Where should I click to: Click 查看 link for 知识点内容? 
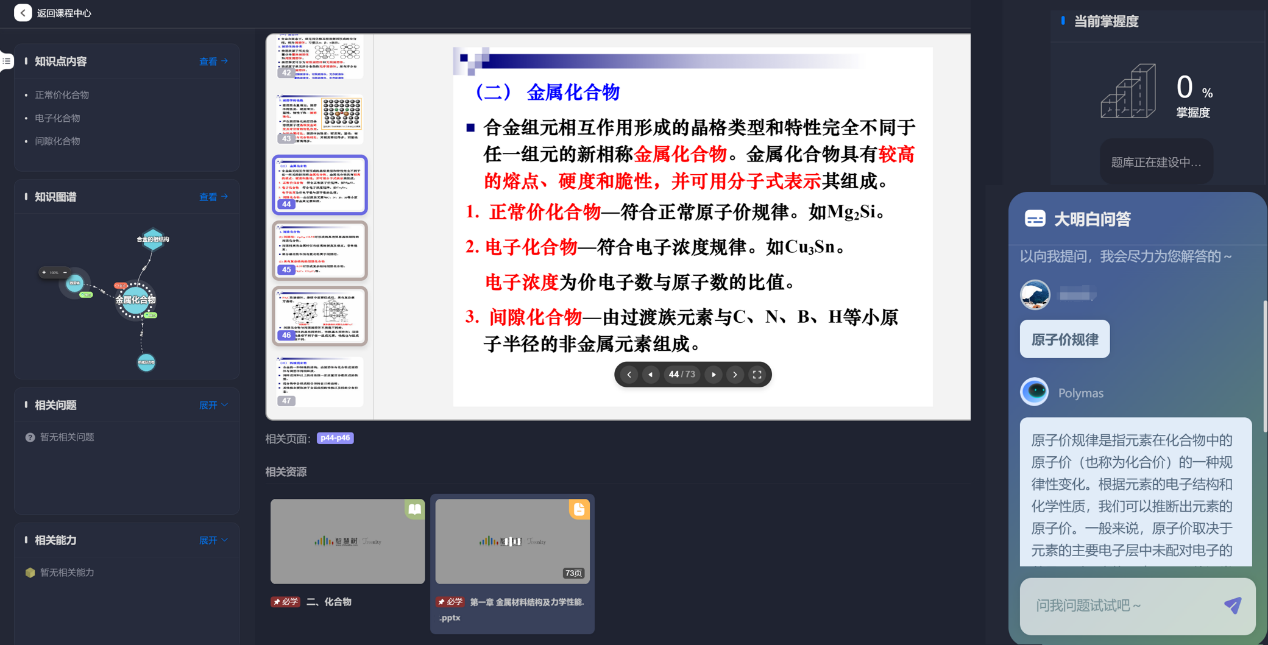pos(213,61)
